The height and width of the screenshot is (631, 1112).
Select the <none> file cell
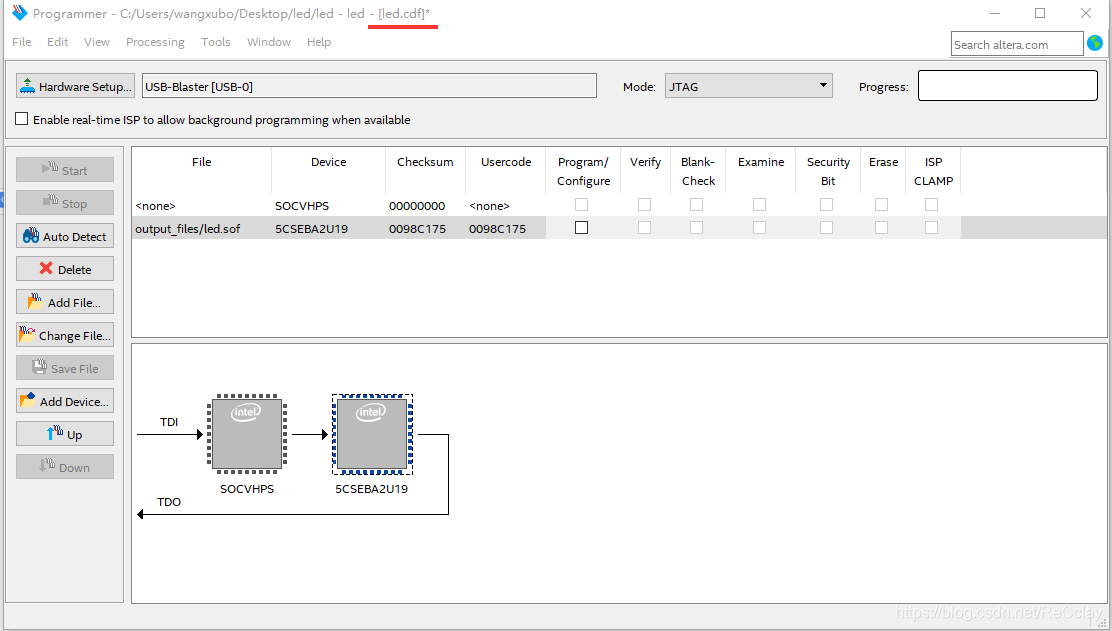(x=201, y=206)
